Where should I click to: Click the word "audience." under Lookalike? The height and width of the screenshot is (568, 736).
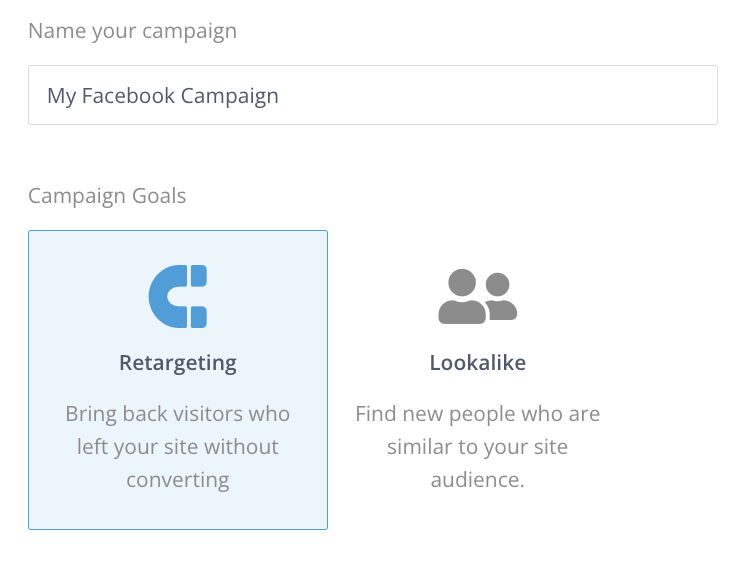[x=477, y=479]
